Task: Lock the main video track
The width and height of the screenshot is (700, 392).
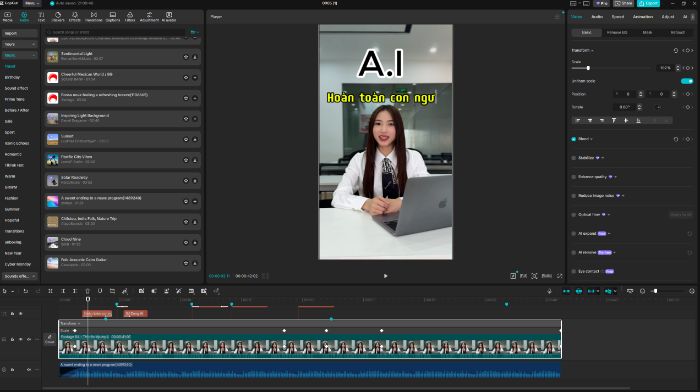Action: point(12,339)
